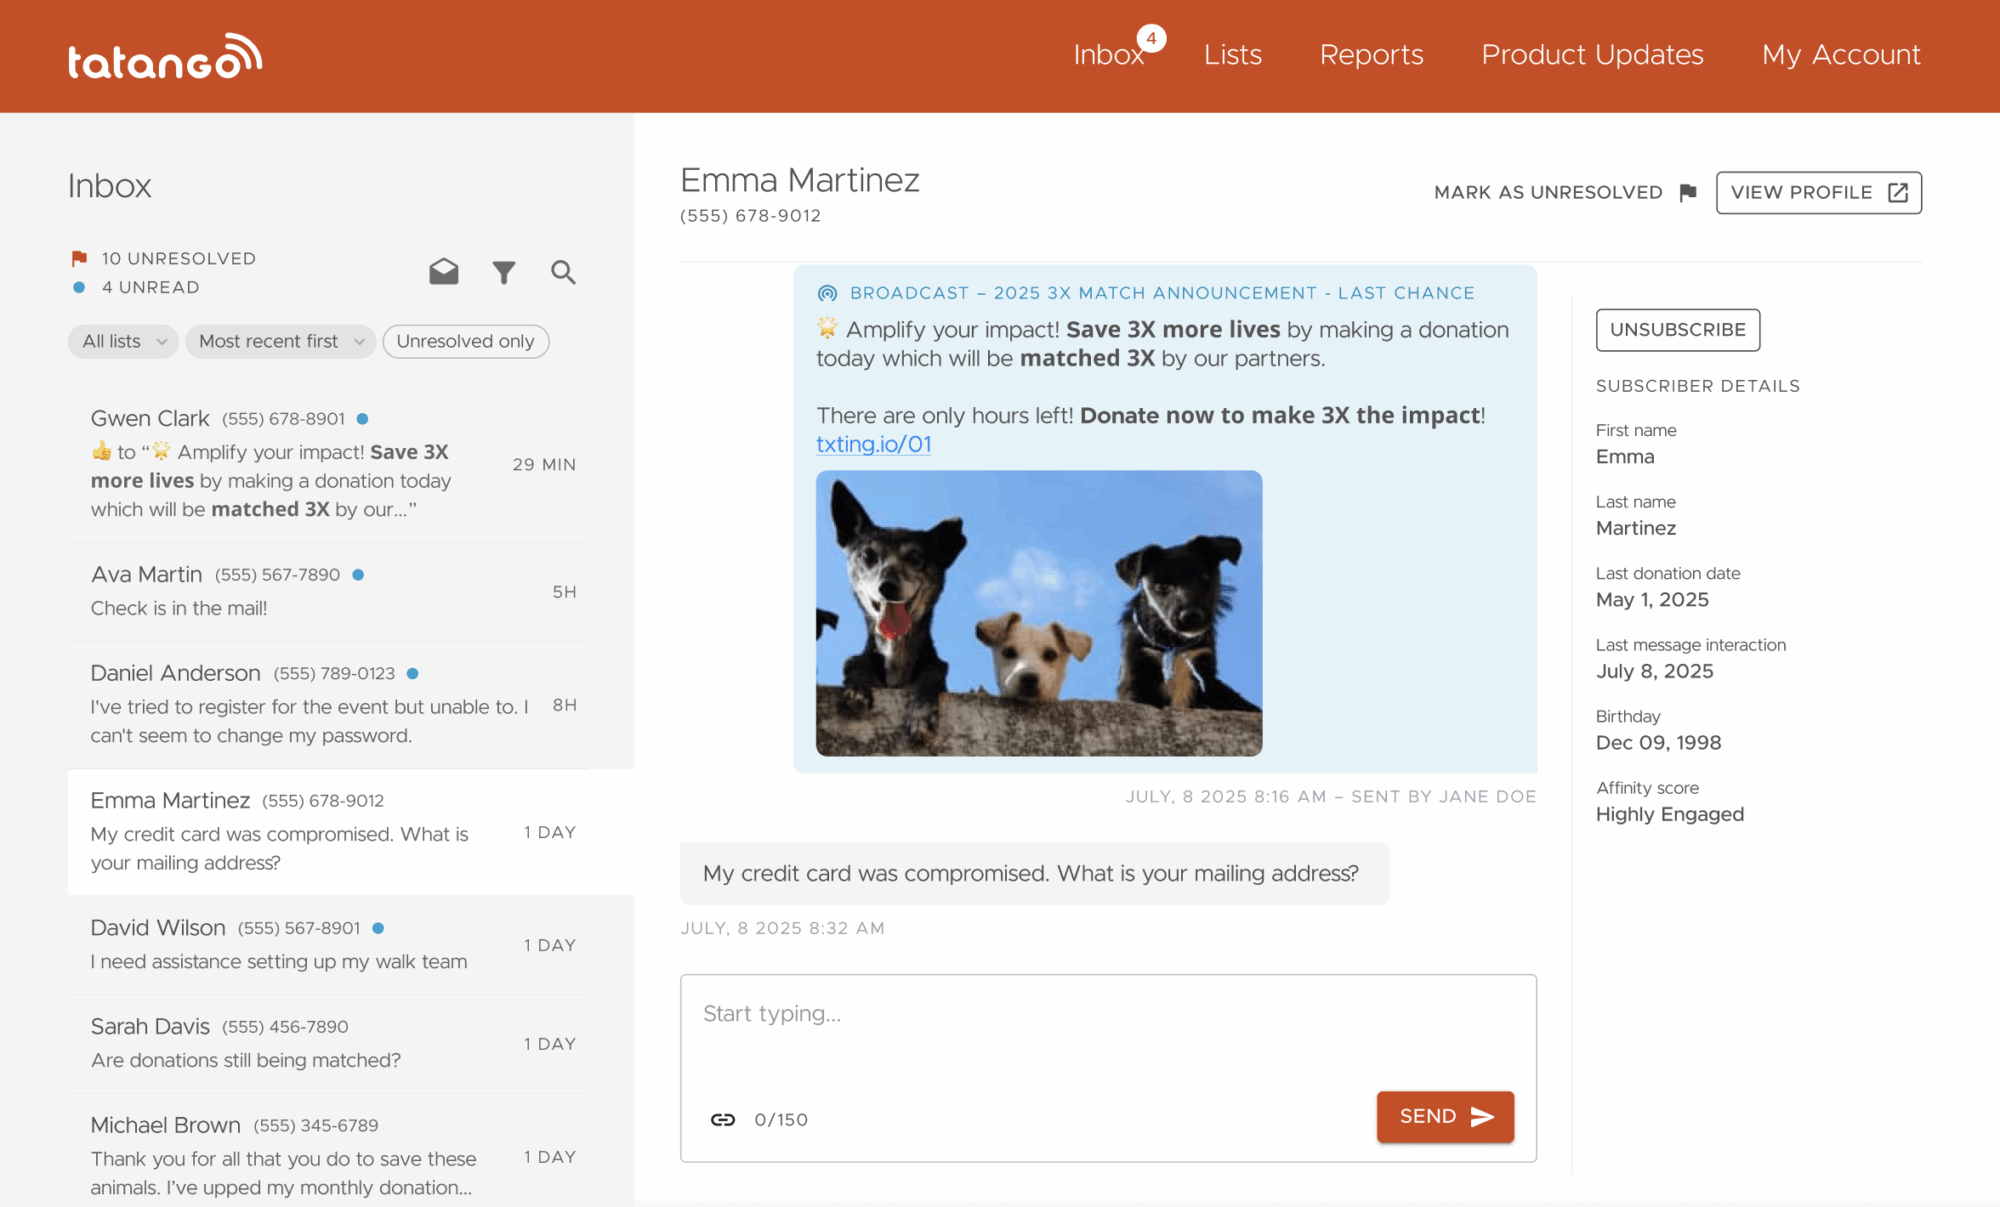Click the Send button
Viewport: 2000px width, 1207px height.
[x=1444, y=1116]
